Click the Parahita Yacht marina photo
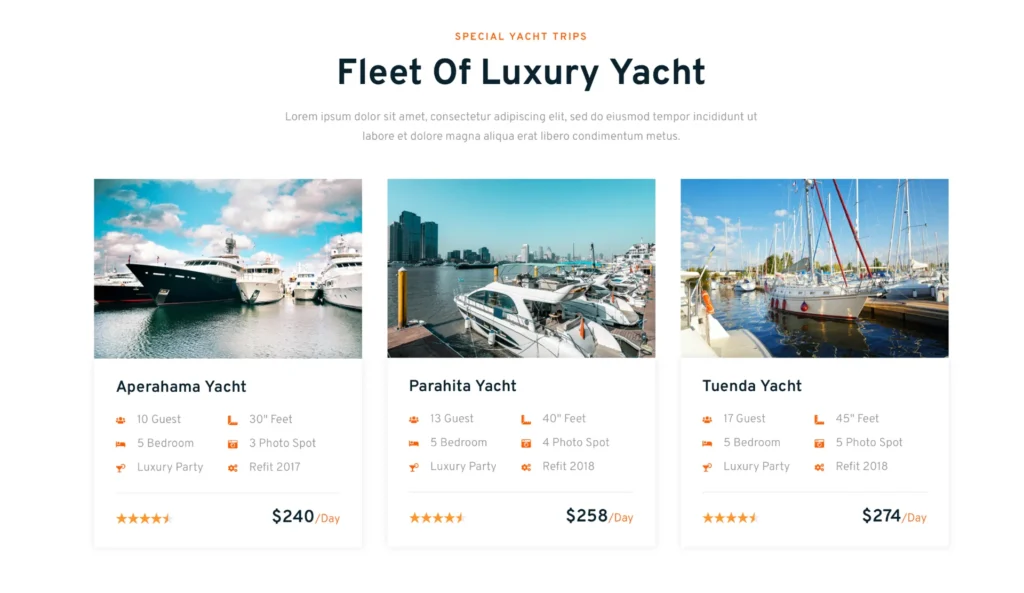The image size is (1024, 593). click(x=521, y=268)
